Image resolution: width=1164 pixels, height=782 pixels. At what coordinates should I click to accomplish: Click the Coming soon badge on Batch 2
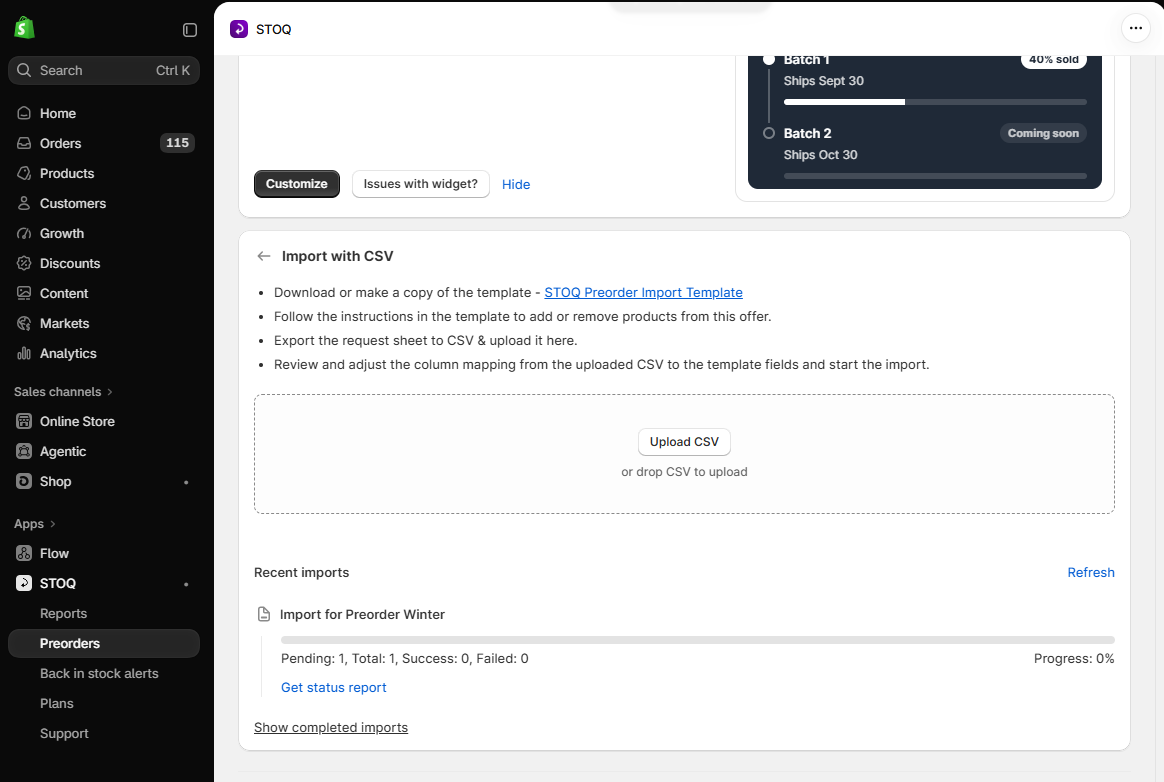[x=1043, y=133]
